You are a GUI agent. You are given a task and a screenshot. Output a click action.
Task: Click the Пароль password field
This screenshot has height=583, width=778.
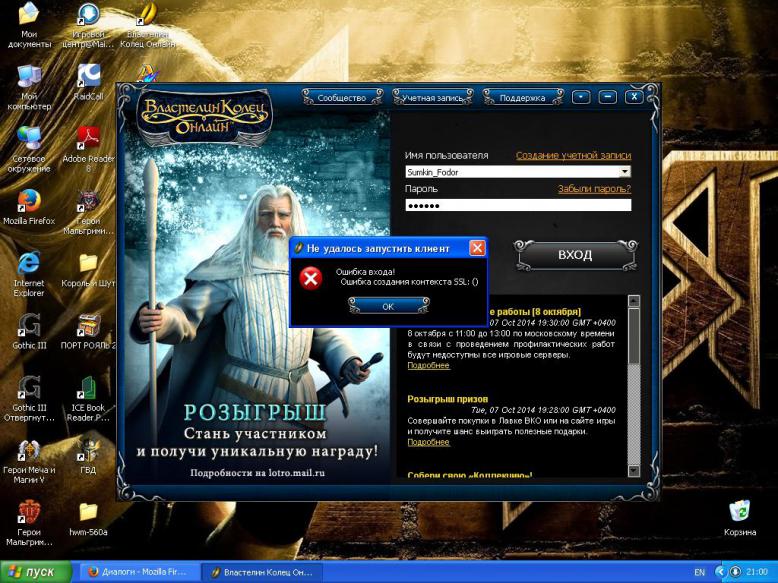coord(518,205)
